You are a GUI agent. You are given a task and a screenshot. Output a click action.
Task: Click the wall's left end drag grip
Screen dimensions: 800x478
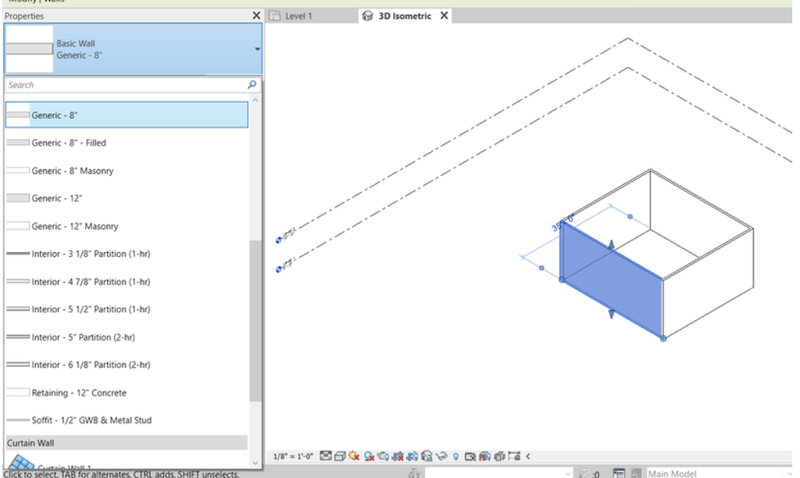coord(562,280)
